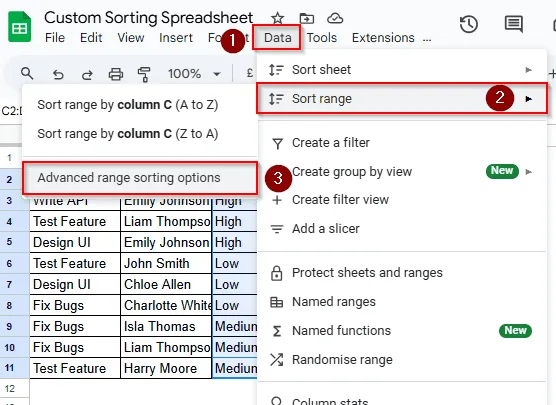Open the Insert menu
This screenshot has height=405, width=556.
point(176,38)
